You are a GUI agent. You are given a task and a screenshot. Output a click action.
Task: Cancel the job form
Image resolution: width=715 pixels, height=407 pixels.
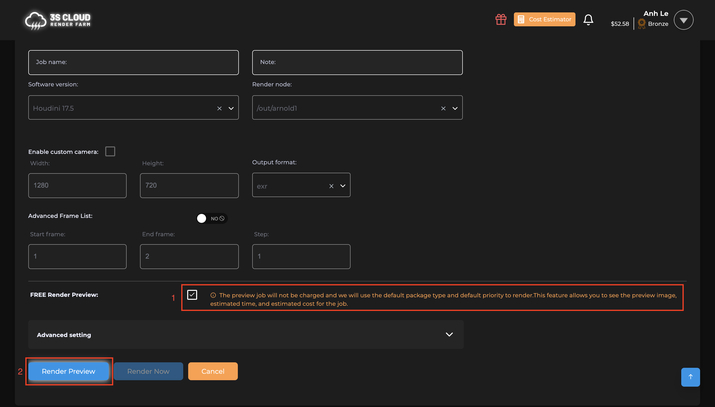tap(213, 371)
